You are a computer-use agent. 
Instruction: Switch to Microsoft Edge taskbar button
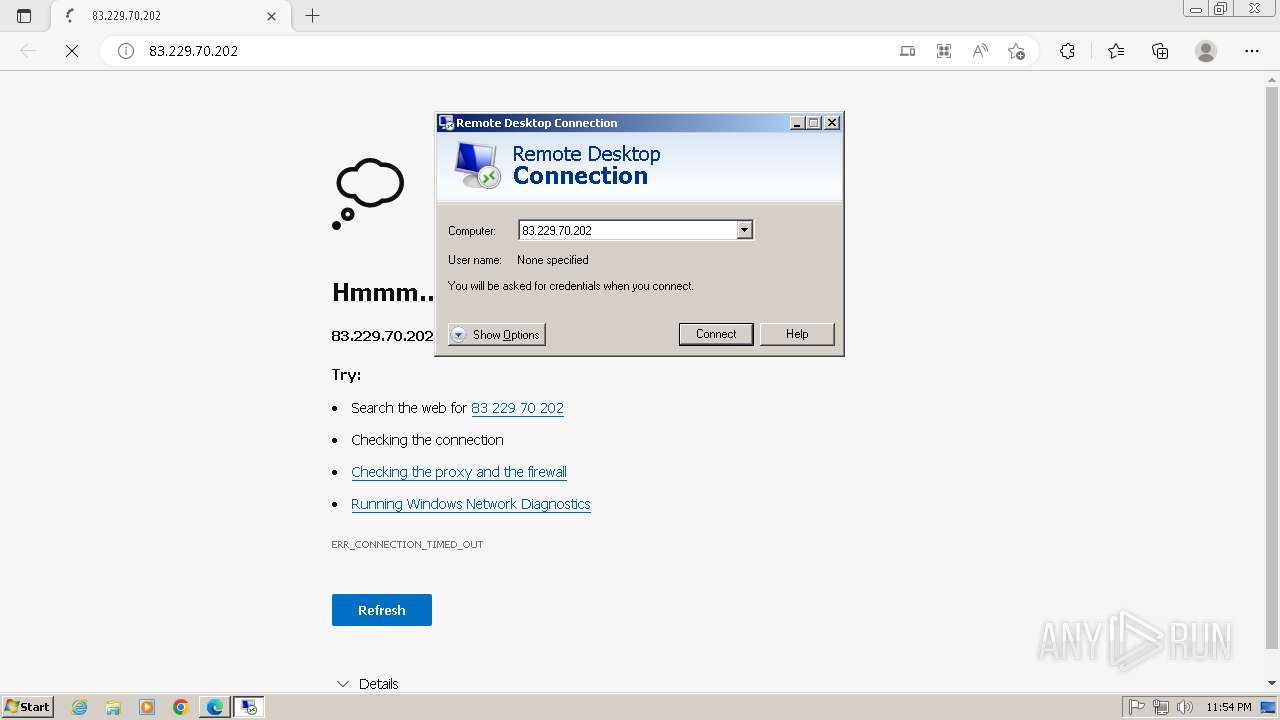[x=215, y=707]
